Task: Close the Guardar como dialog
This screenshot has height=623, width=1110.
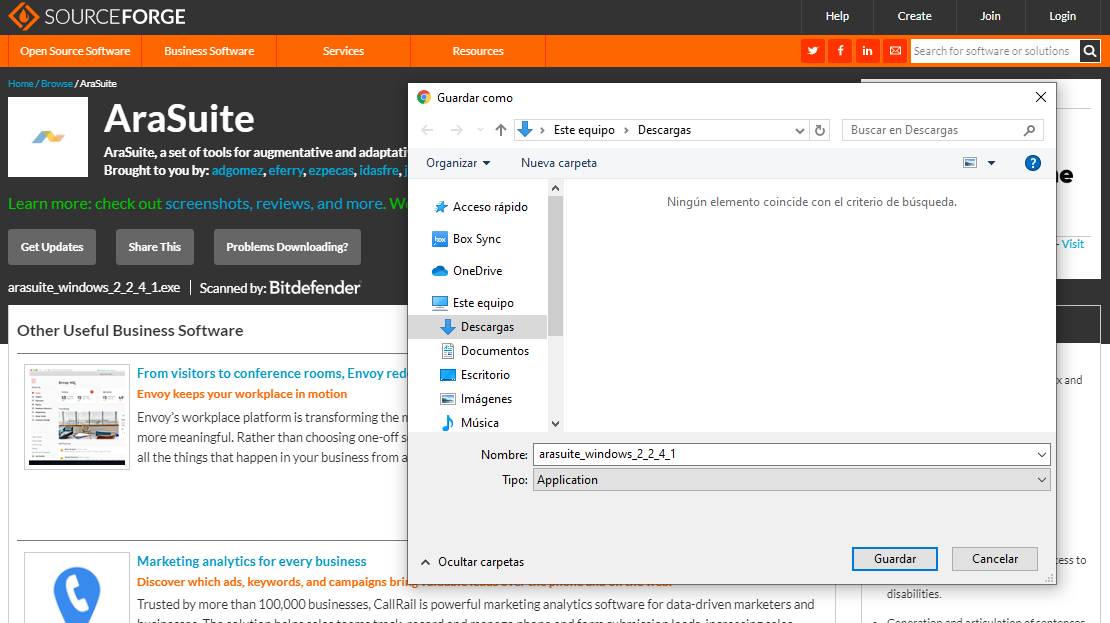Action: (1041, 98)
